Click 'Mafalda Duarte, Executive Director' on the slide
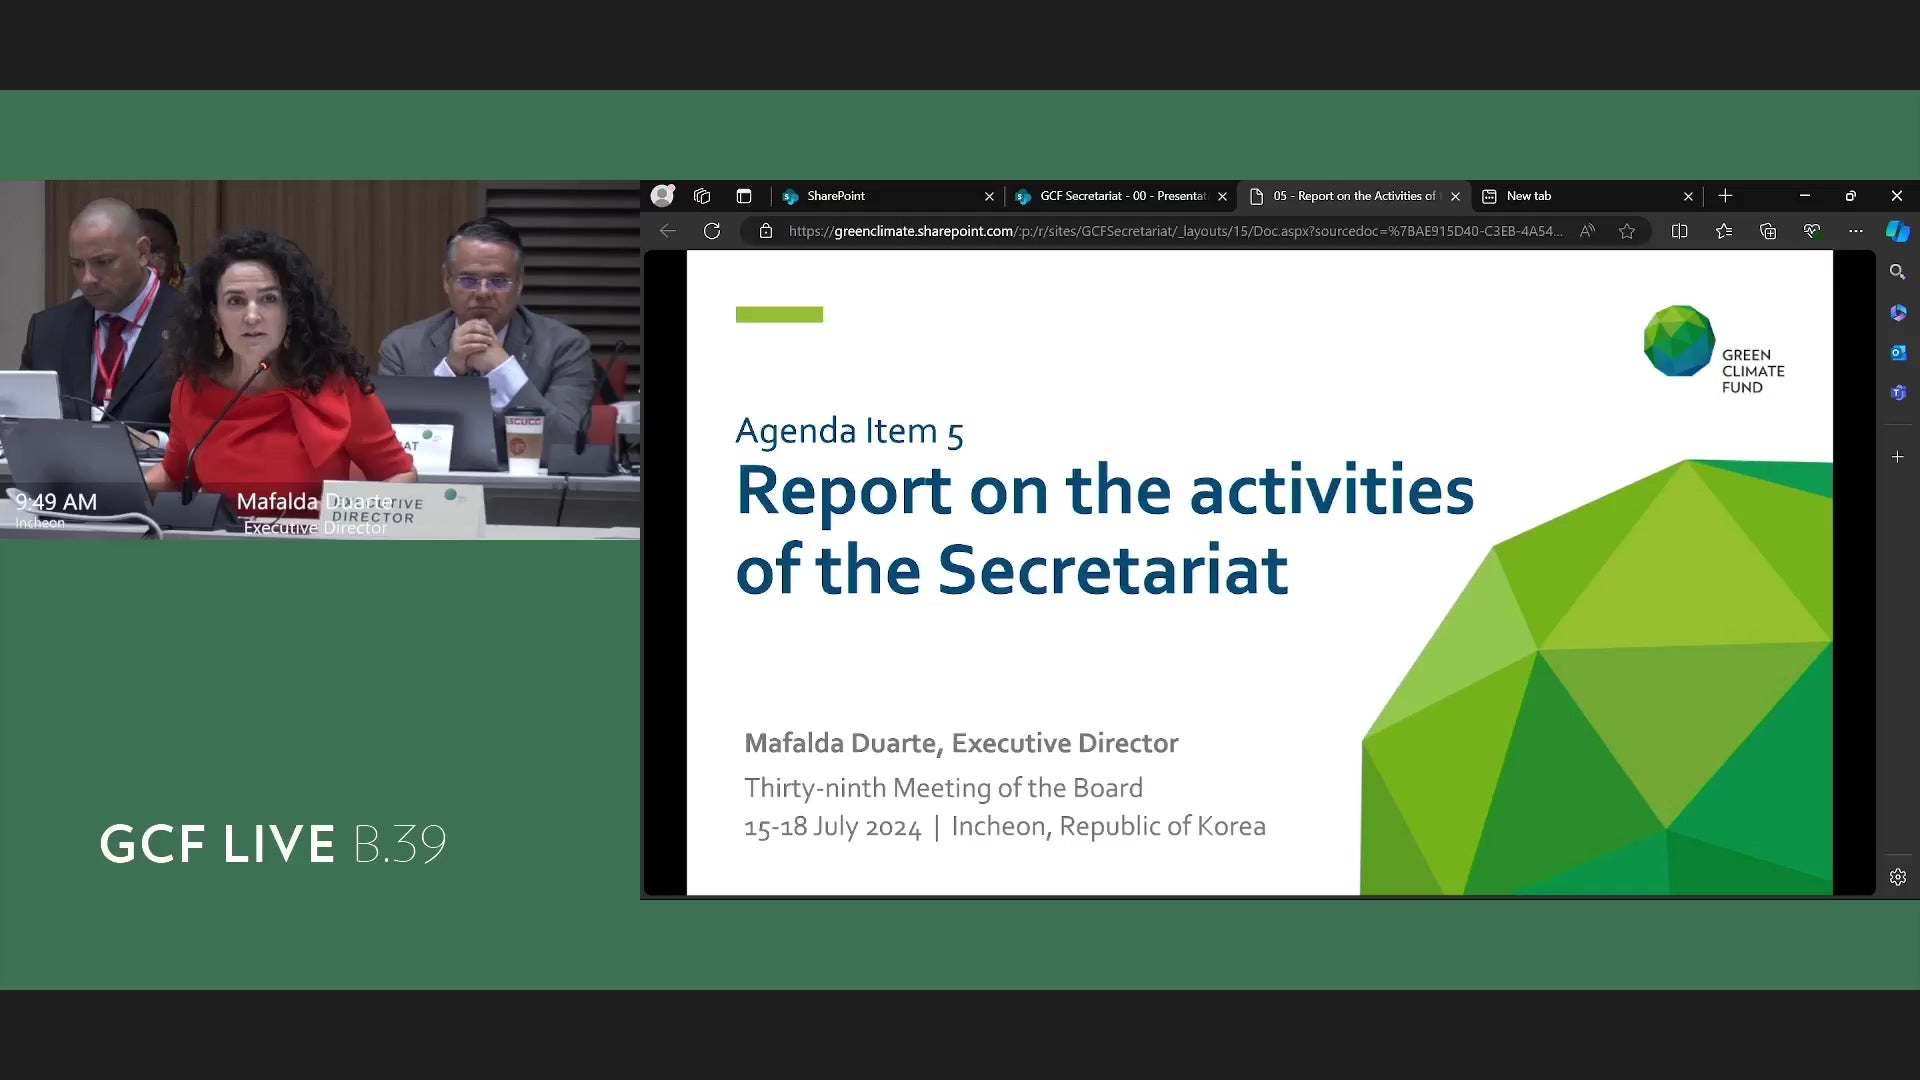This screenshot has height=1080, width=1920. [x=961, y=743]
